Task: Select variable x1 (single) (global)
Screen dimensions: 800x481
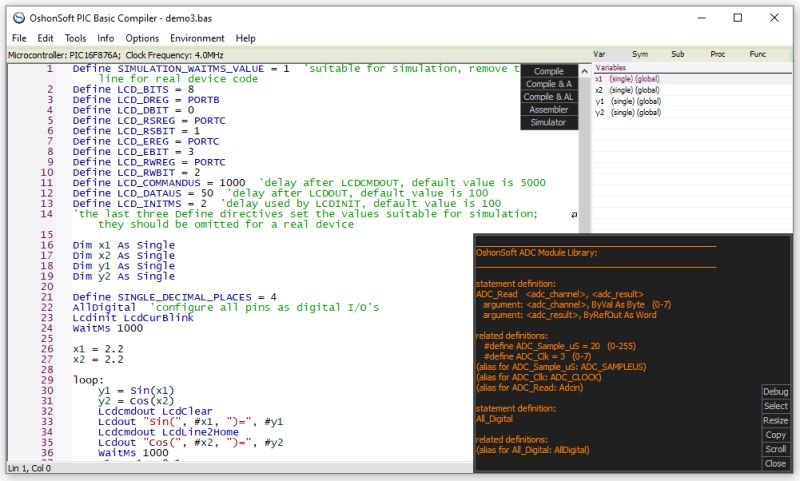Action: [x=692, y=79]
